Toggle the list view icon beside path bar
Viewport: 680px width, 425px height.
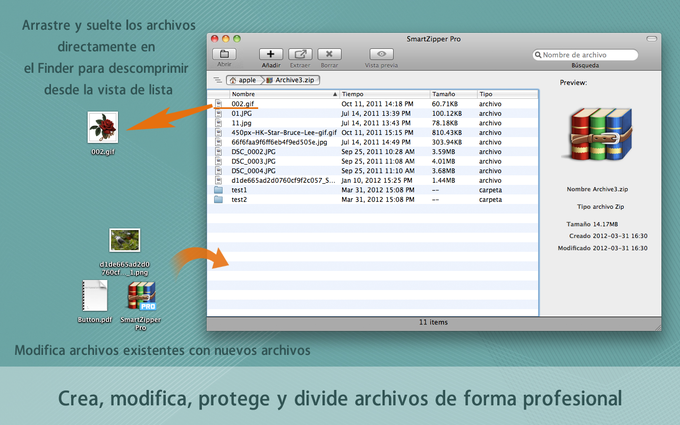217,80
